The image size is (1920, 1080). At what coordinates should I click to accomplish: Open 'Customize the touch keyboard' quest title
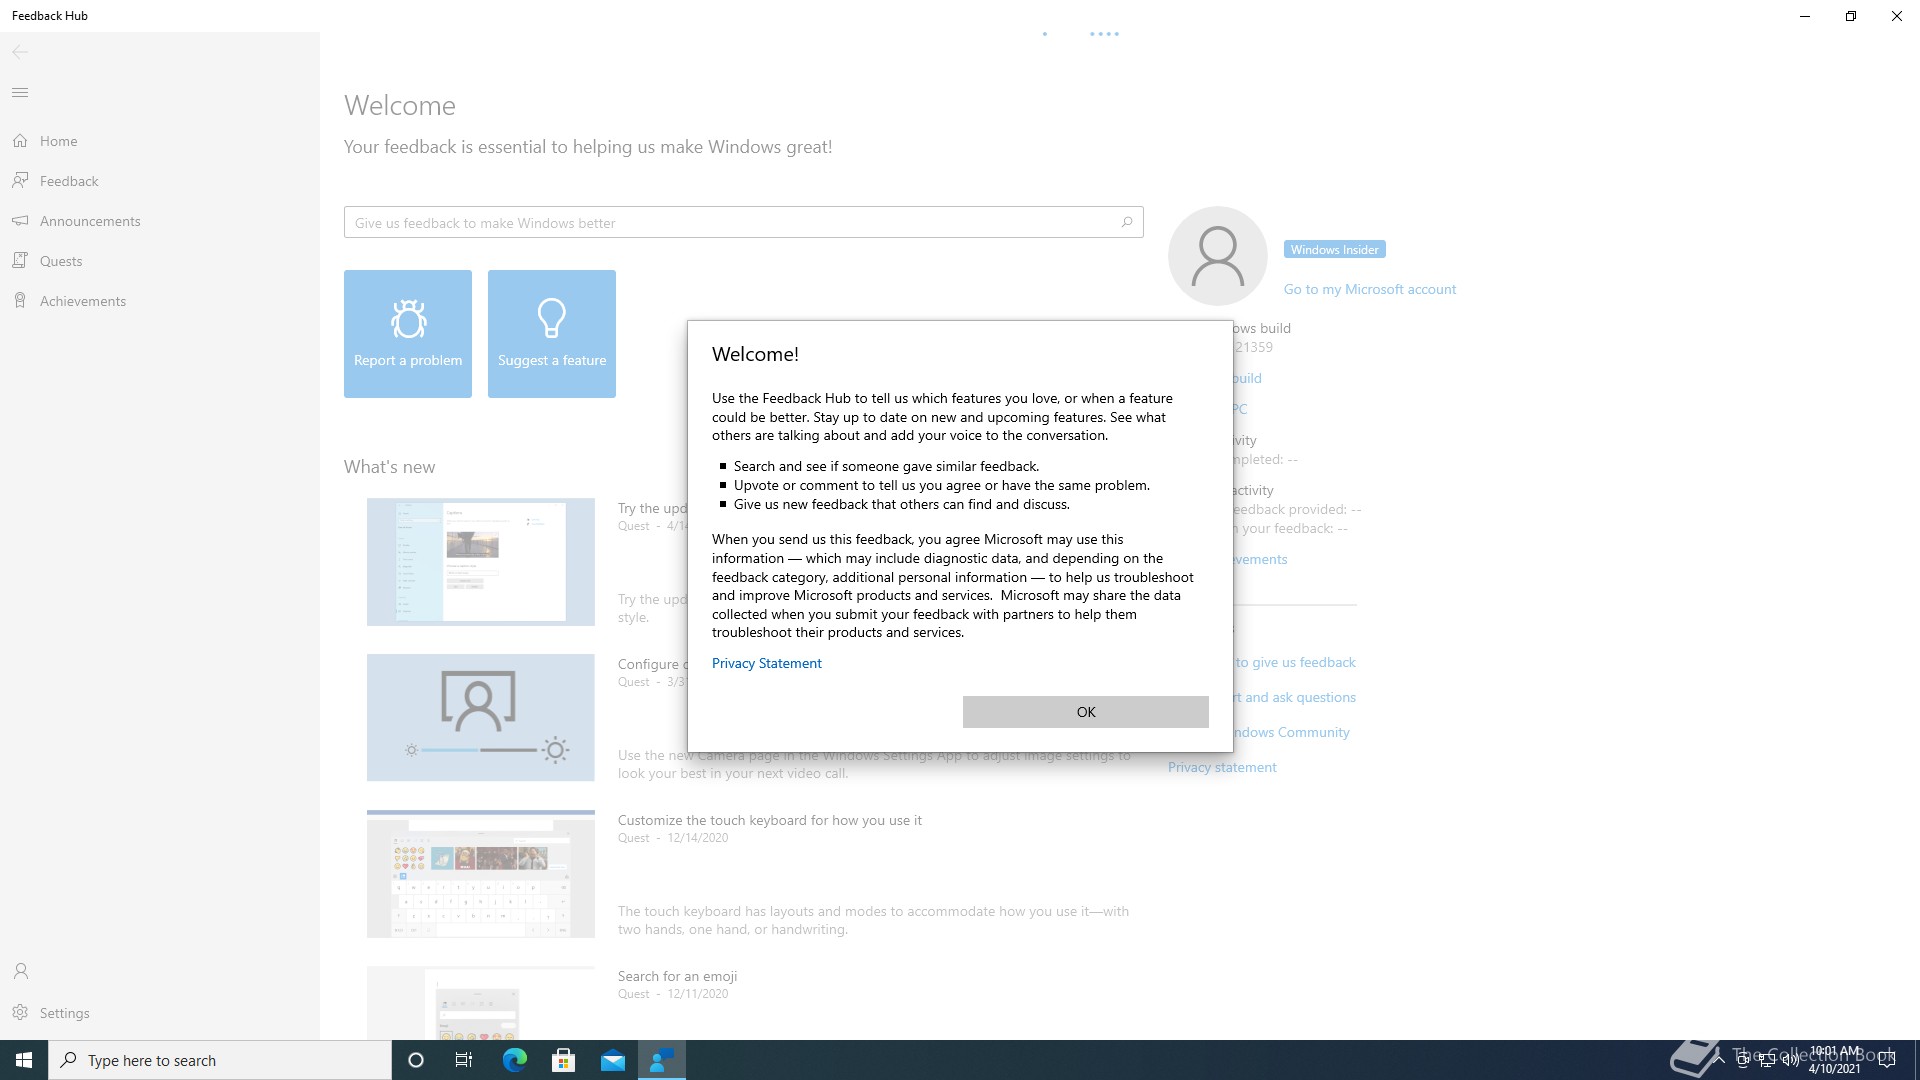770,820
